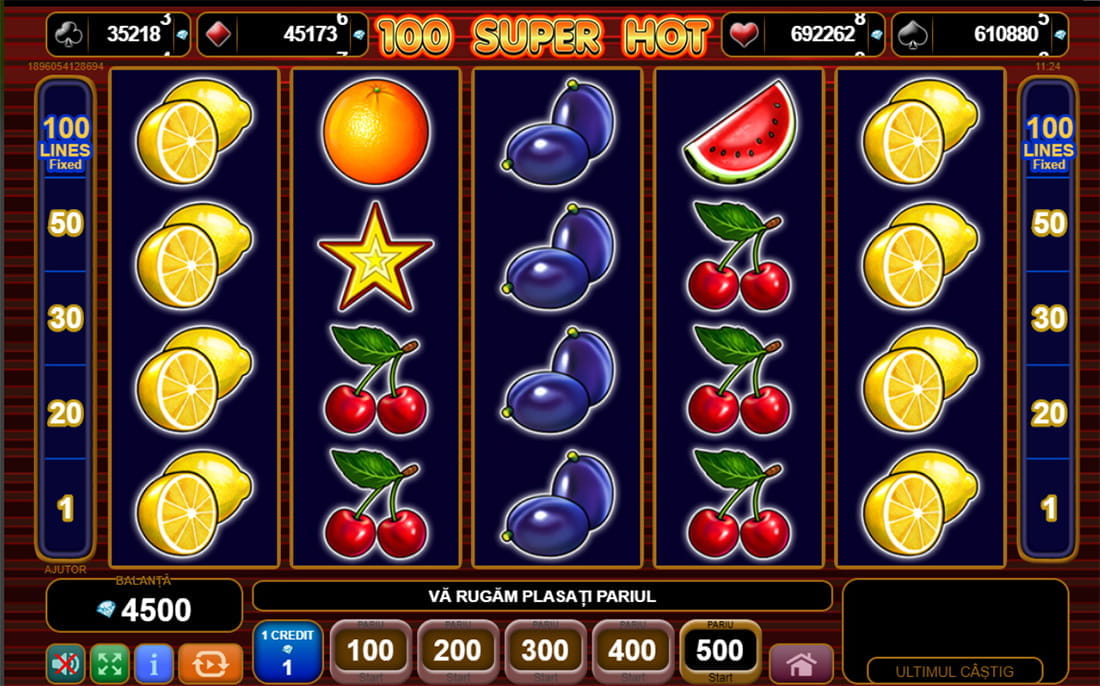
Task: Click the 50 lines marker on left panel
Action: [x=65, y=223]
